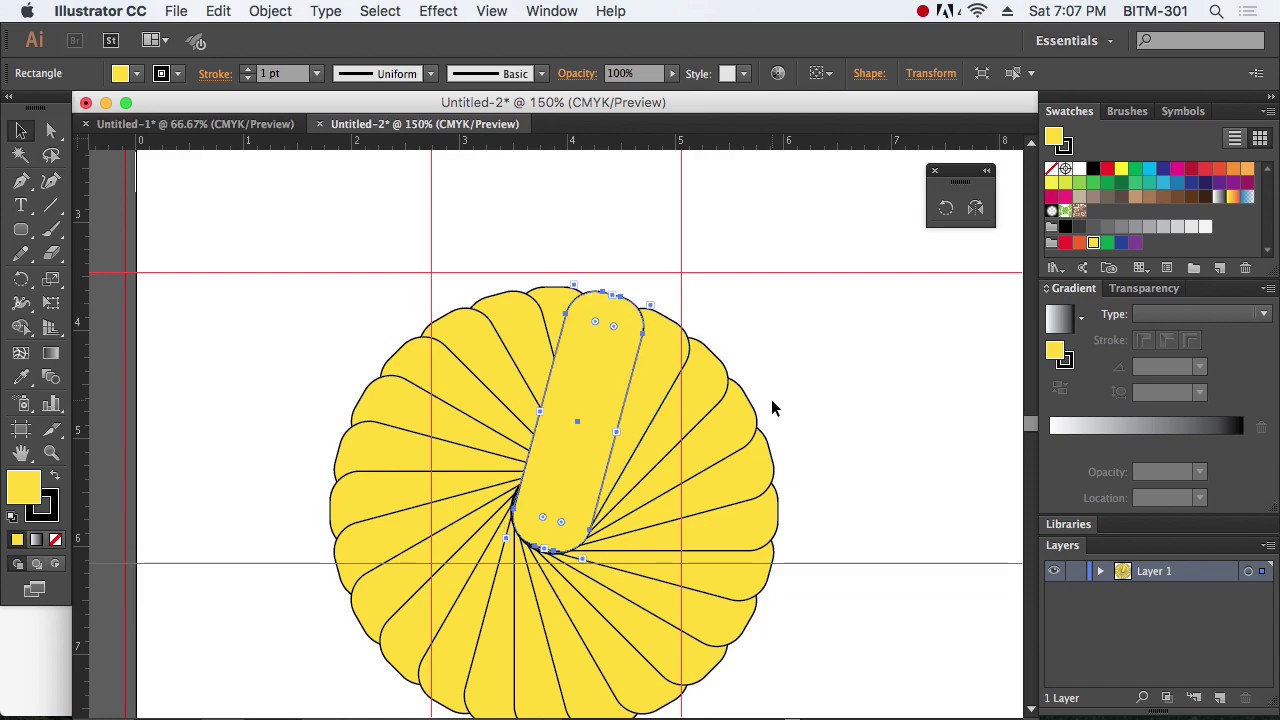The width and height of the screenshot is (1280, 720).
Task: Open Basic brush definition dropdown
Action: tap(541, 73)
